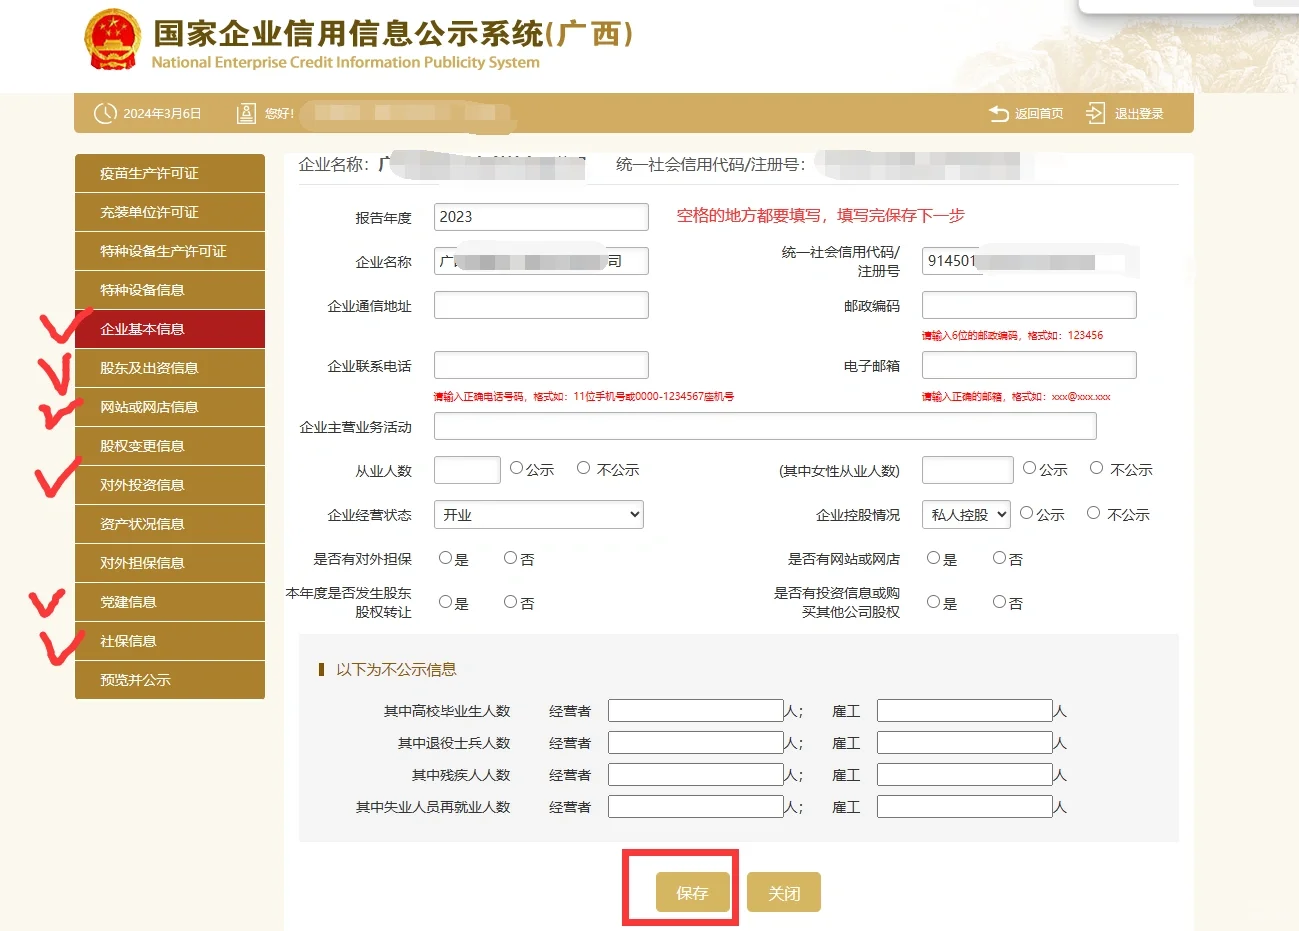Click the 统一社会信用代码 input field
This screenshot has height=931, width=1299.
click(1029, 261)
